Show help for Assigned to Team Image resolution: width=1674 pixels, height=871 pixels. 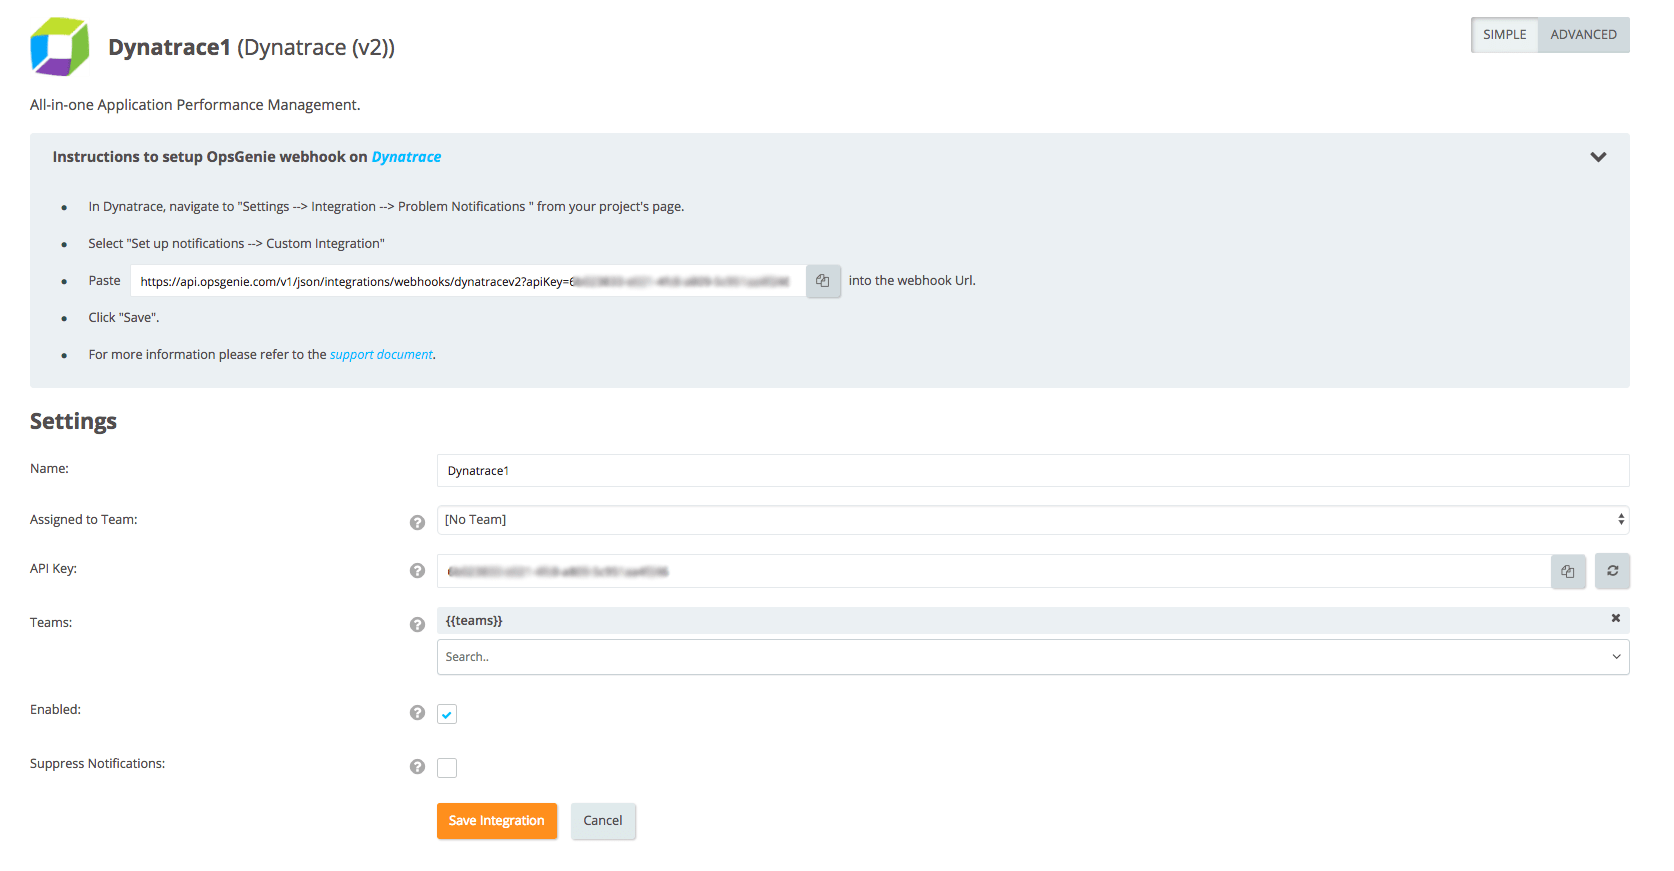(417, 522)
